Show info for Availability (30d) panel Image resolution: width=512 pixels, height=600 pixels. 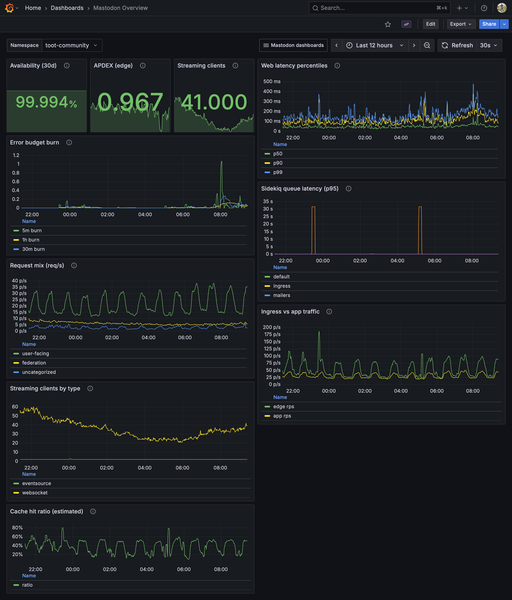(x=67, y=66)
